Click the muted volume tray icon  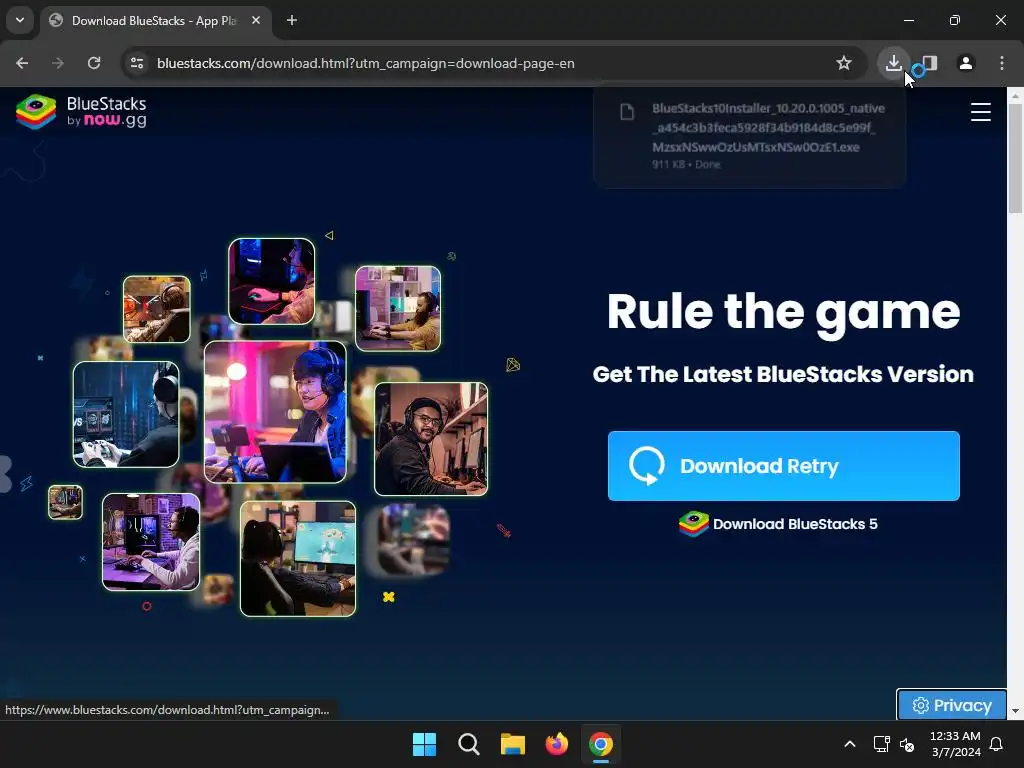click(907, 744)
